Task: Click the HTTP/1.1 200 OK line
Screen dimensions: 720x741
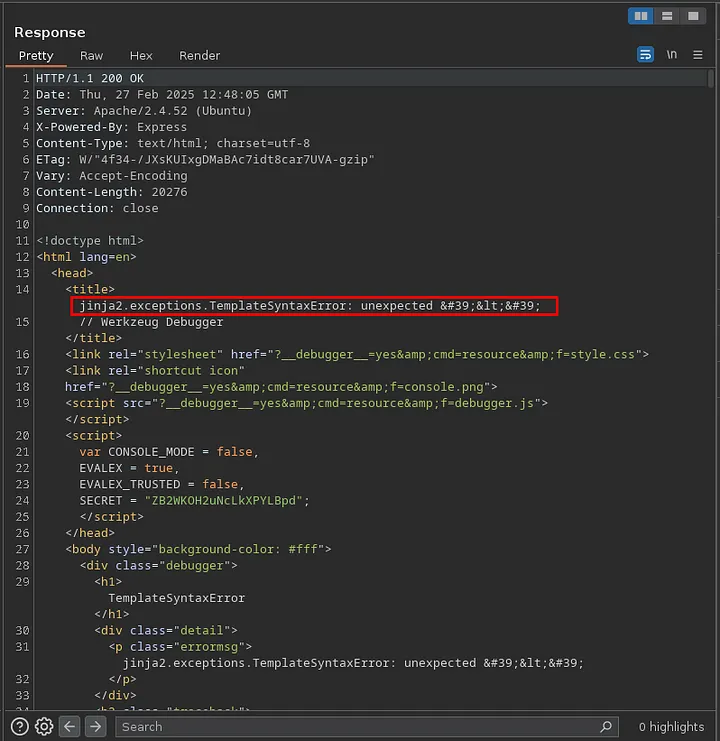Action: (x=90, y=78)
